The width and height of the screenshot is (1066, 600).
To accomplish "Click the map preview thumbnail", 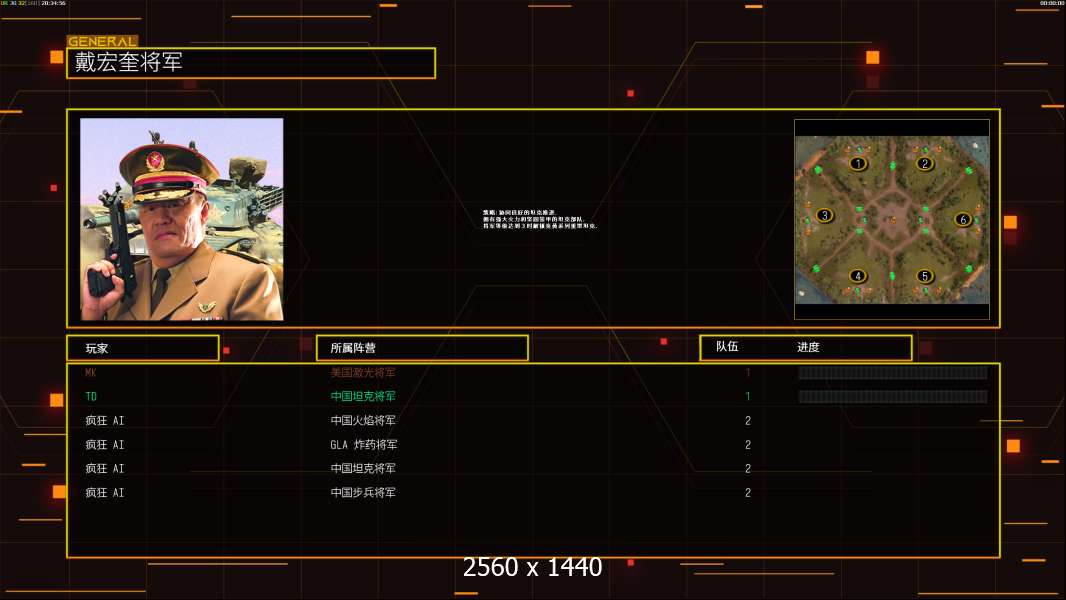I will pyautogui.click(x=892, y=219).
